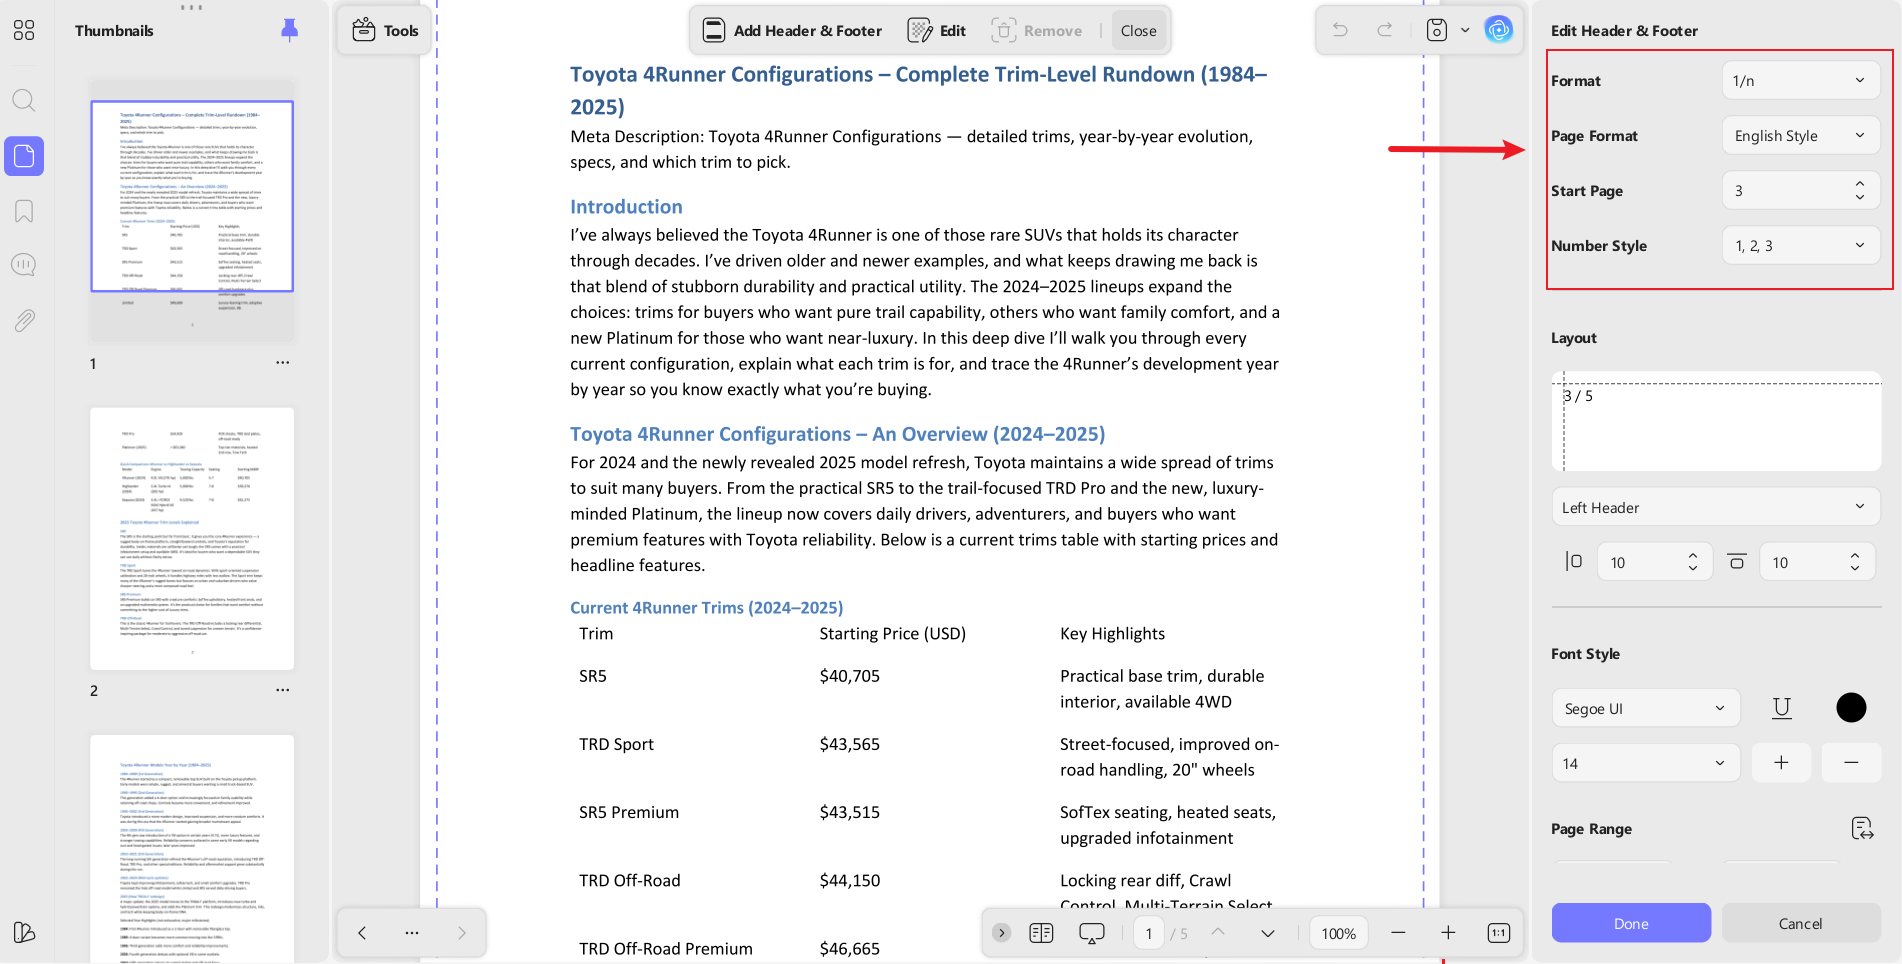Click the redo arrow

[x=1385, y=30]
